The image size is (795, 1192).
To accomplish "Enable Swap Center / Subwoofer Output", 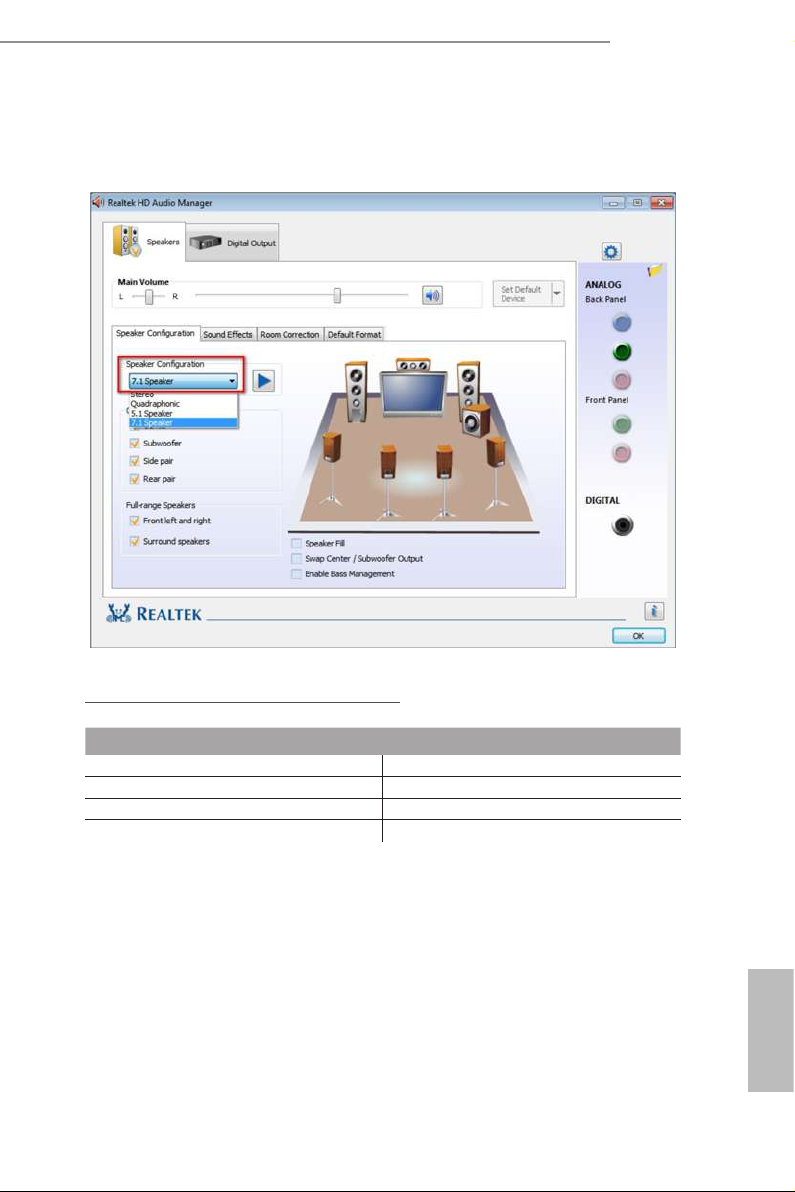I will 296,559.
